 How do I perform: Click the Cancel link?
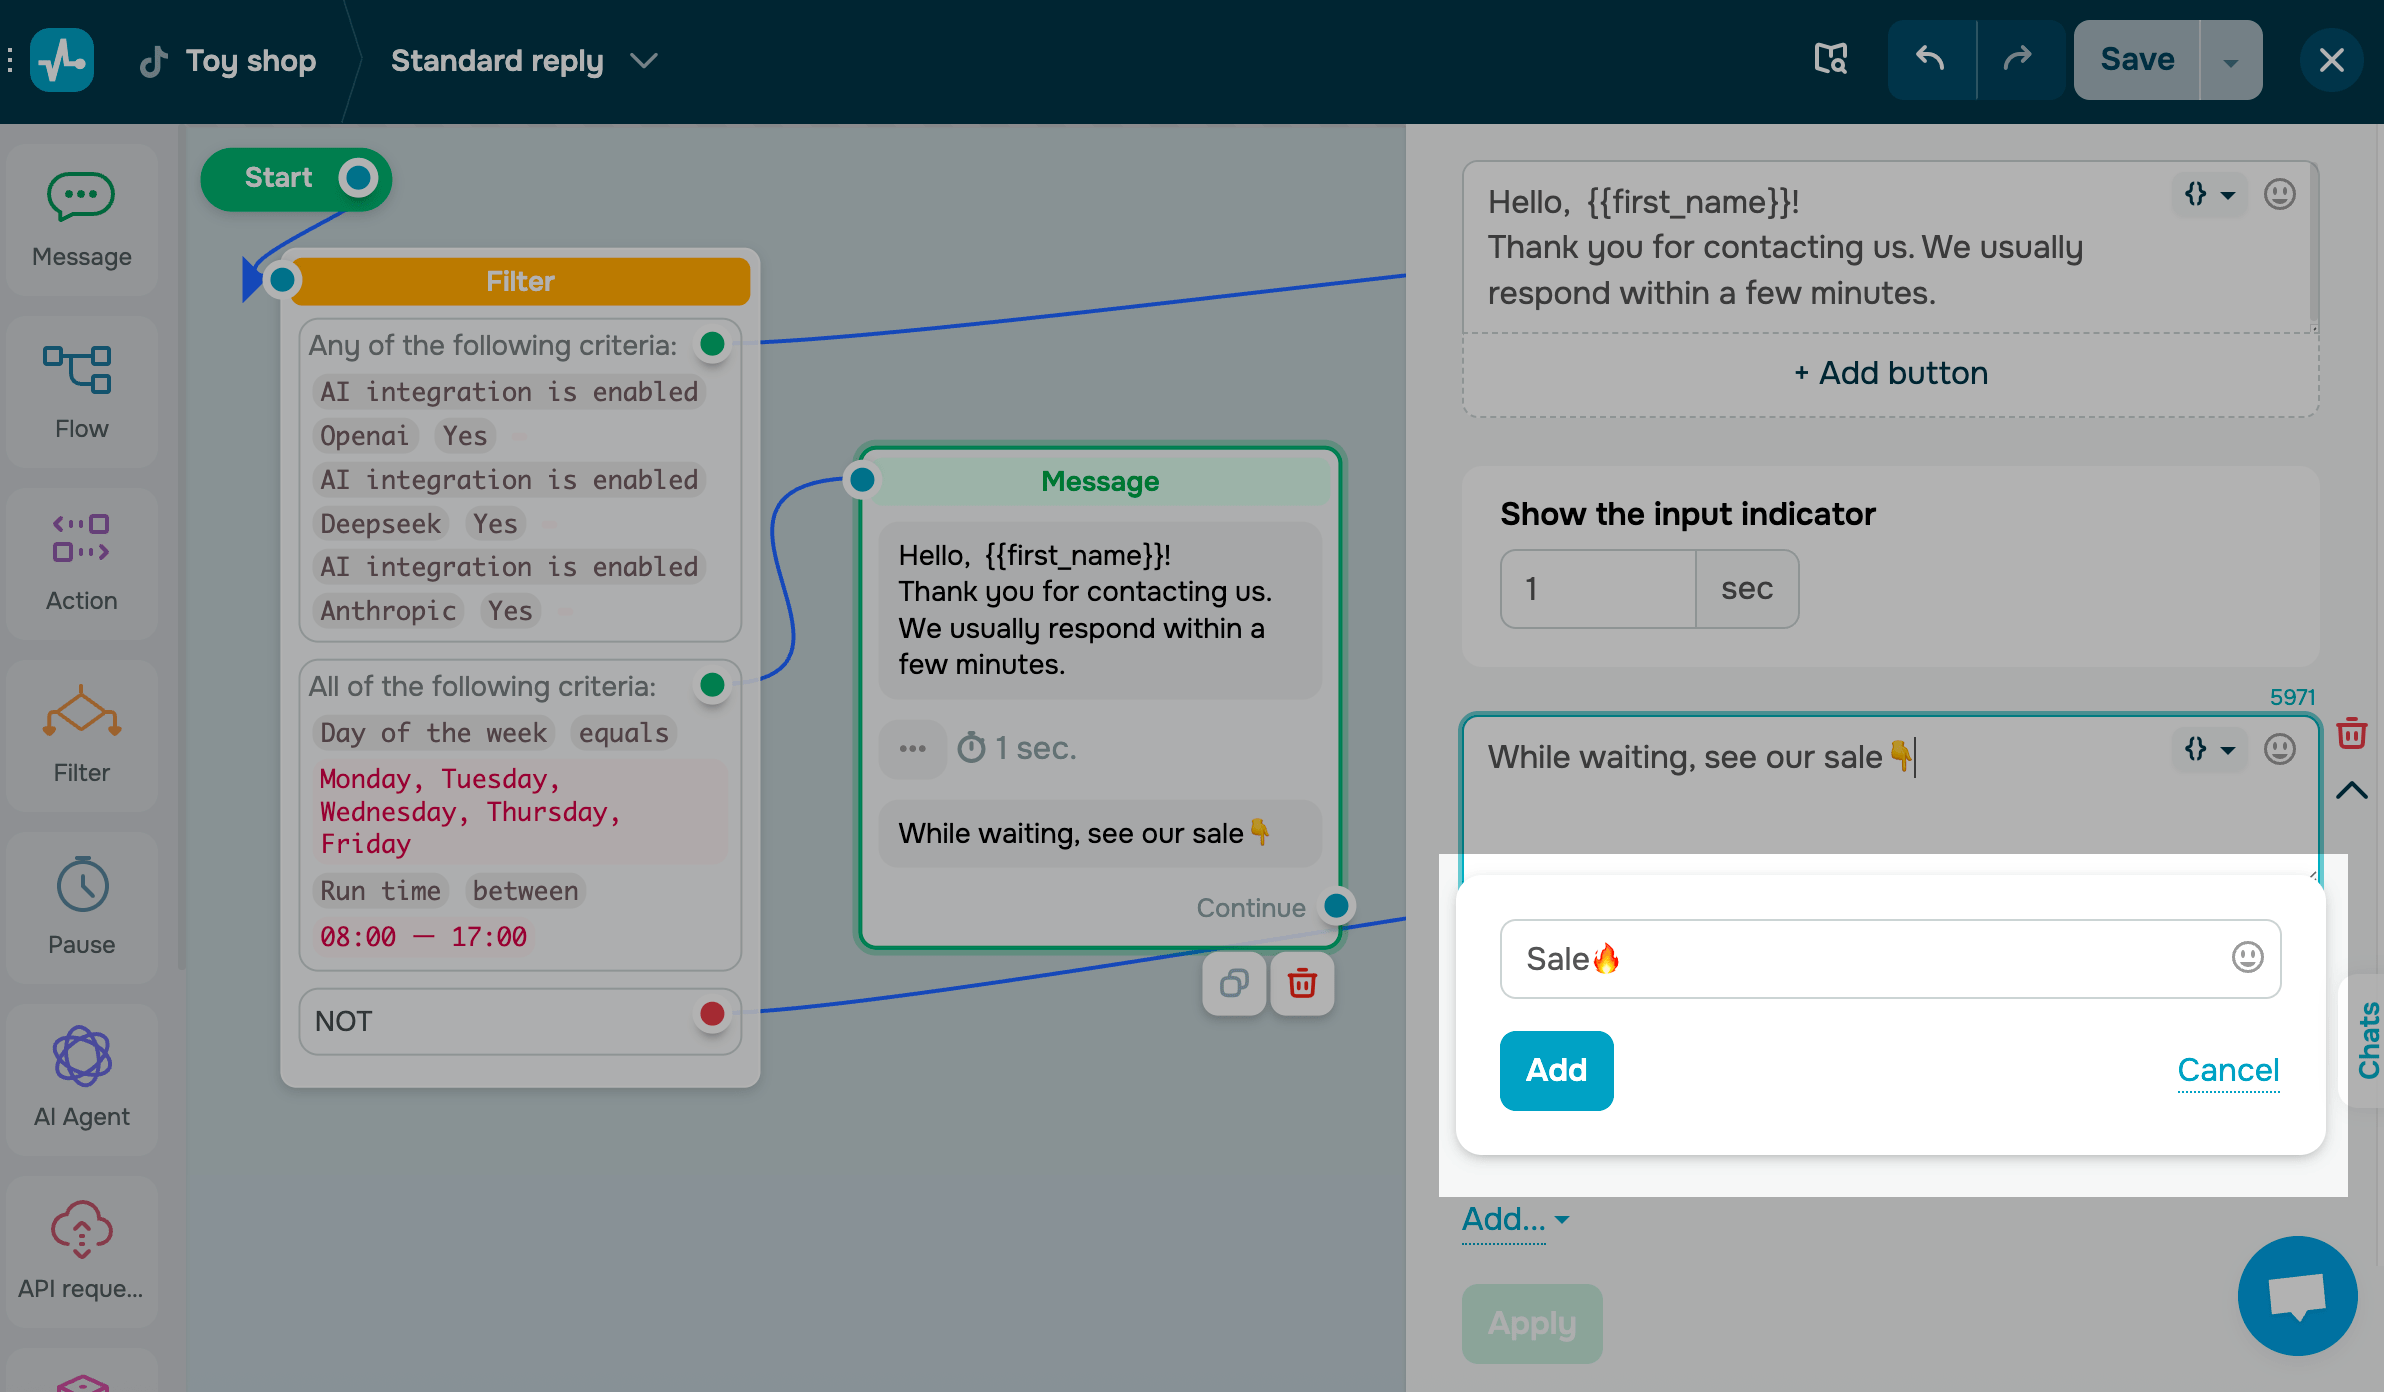[2228, 1070]
